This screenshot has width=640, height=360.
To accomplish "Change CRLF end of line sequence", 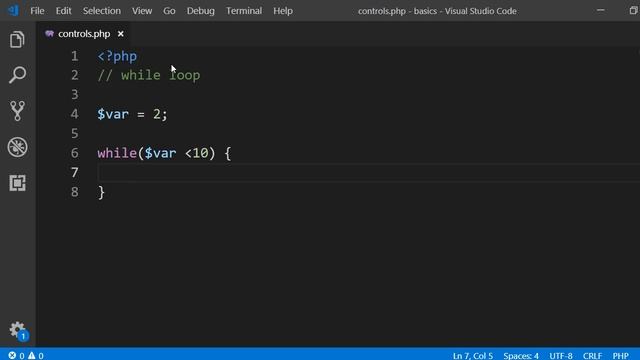I will coord(592,356).
